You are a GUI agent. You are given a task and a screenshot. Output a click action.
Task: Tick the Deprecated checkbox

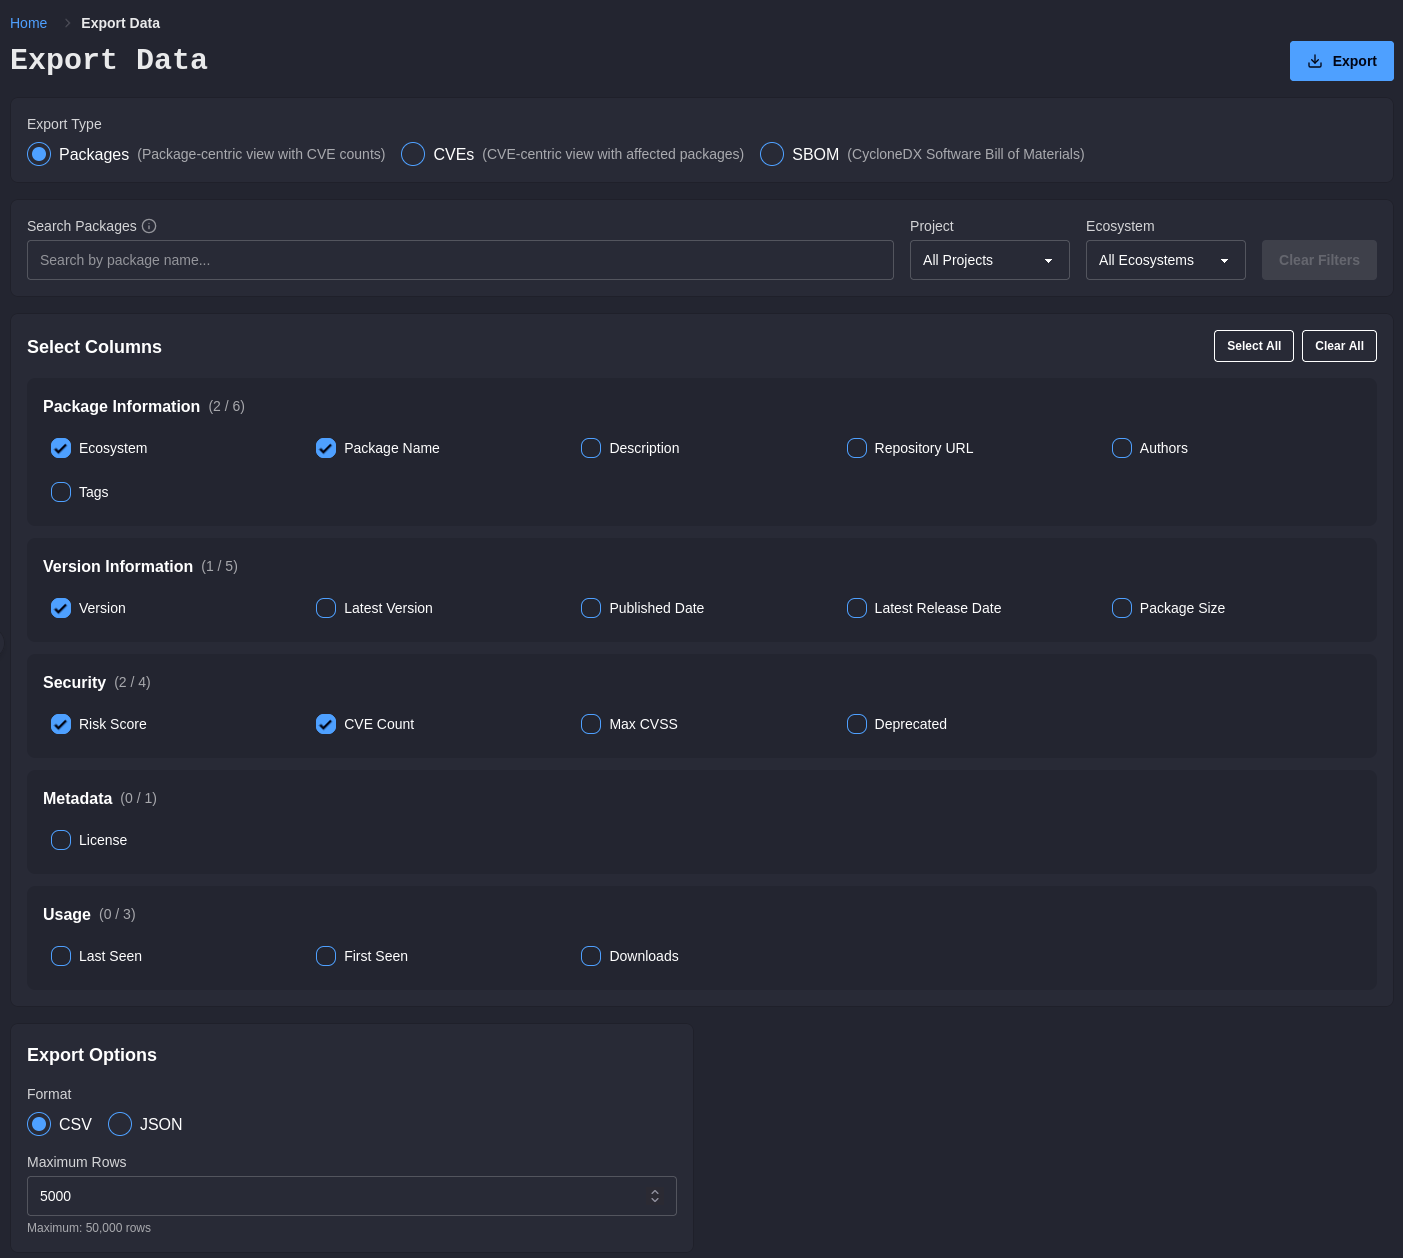[857, 724]
